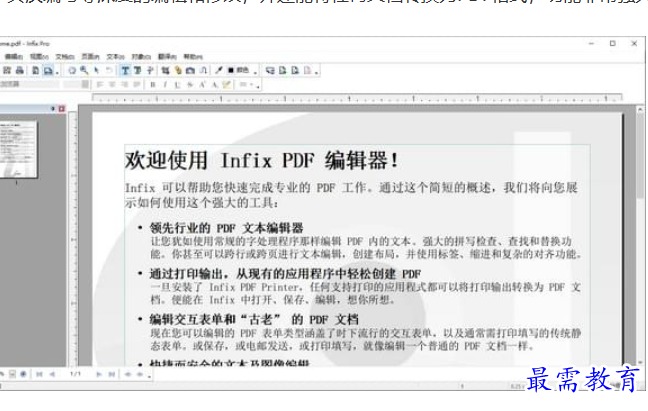Go to the first page
The image size is (648, 411).
[39, 374]
